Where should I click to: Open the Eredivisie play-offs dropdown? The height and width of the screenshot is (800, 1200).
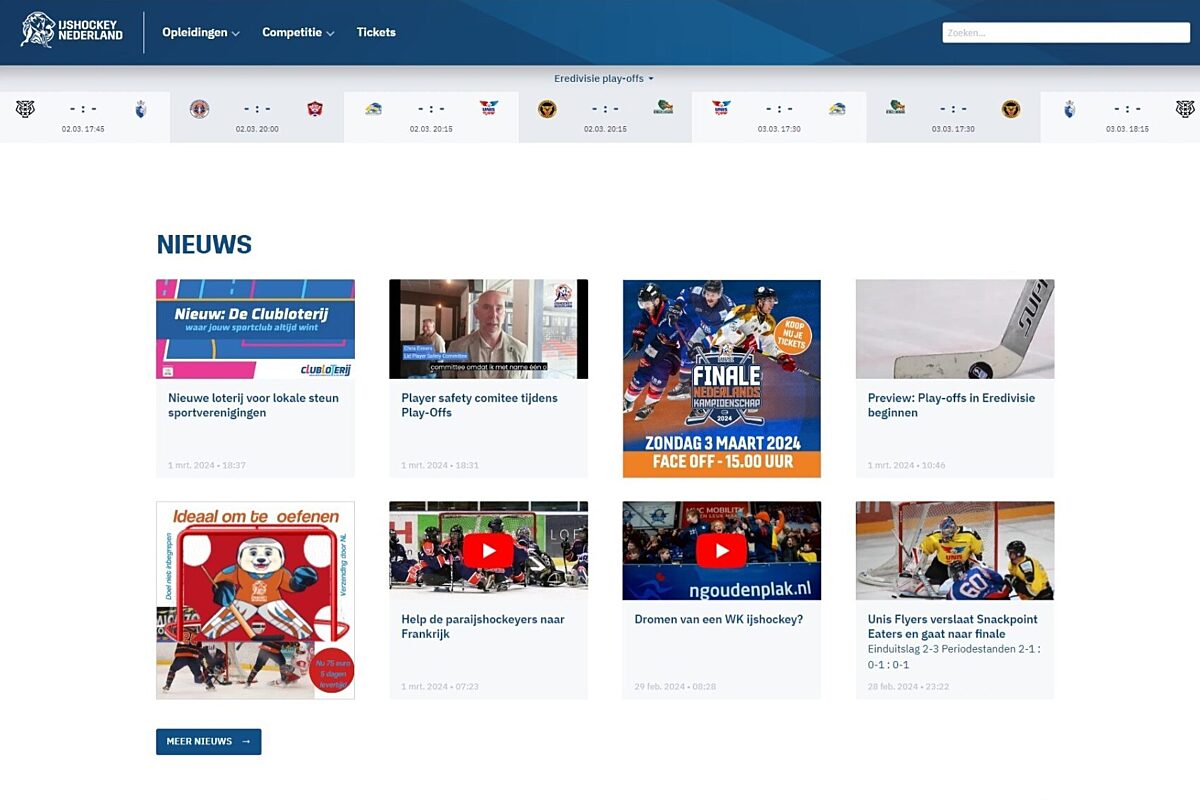tap(603, 78)
